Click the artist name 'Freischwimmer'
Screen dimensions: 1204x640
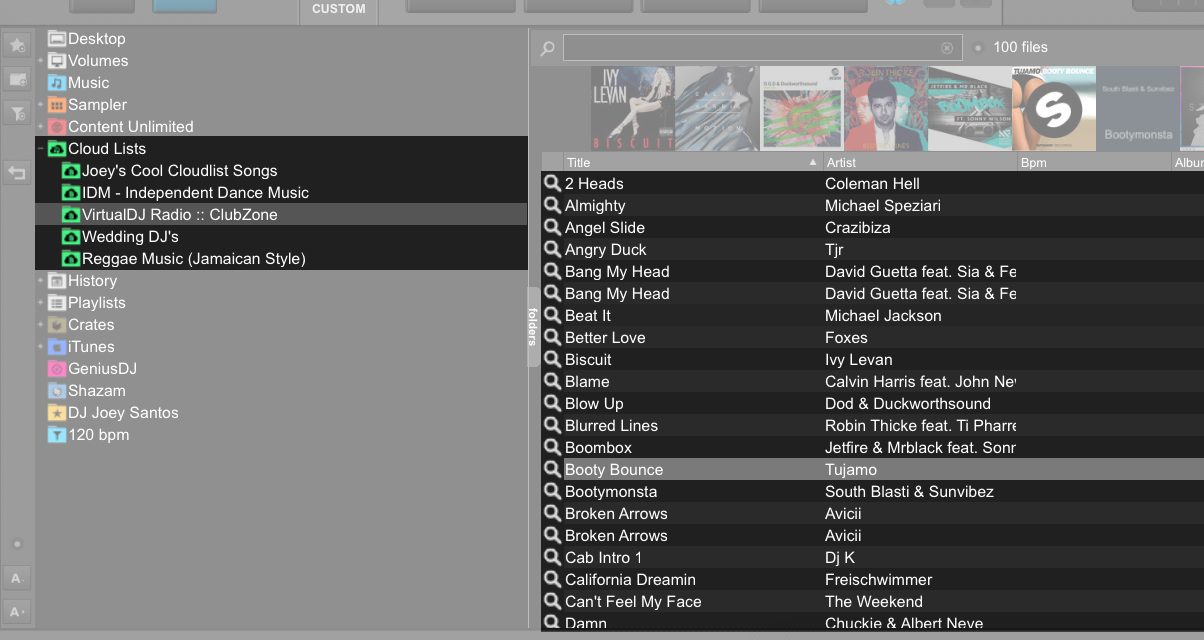(878, 580)
